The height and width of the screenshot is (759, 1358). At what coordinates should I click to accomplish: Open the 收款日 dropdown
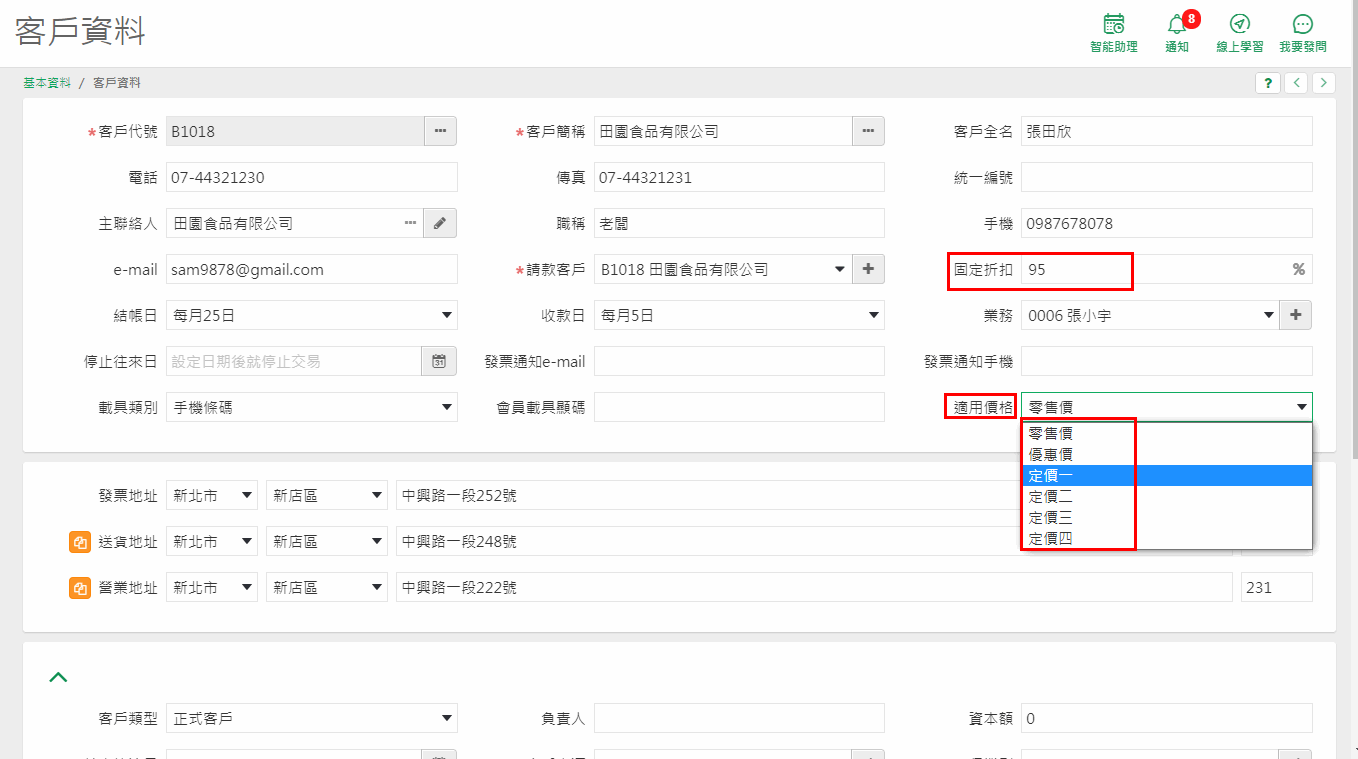click(x=739, y=315)
